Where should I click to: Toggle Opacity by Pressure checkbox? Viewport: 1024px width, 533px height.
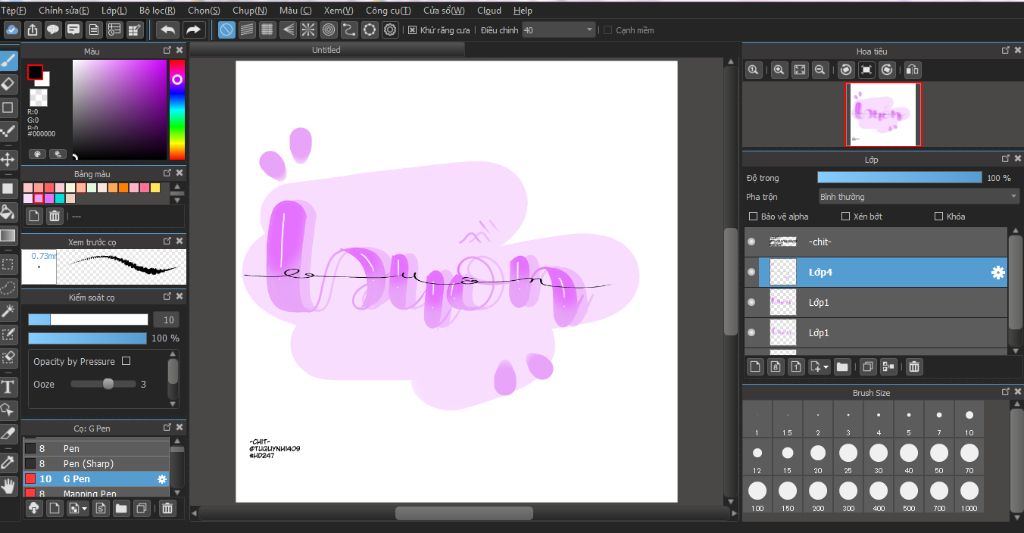tap(126, 361)
